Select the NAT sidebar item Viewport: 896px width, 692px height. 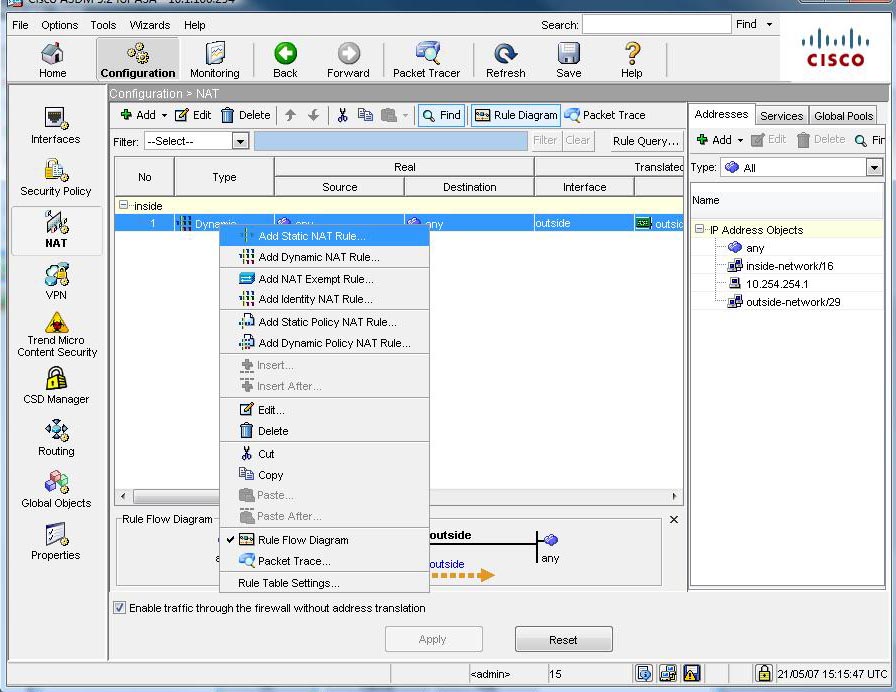56,230
